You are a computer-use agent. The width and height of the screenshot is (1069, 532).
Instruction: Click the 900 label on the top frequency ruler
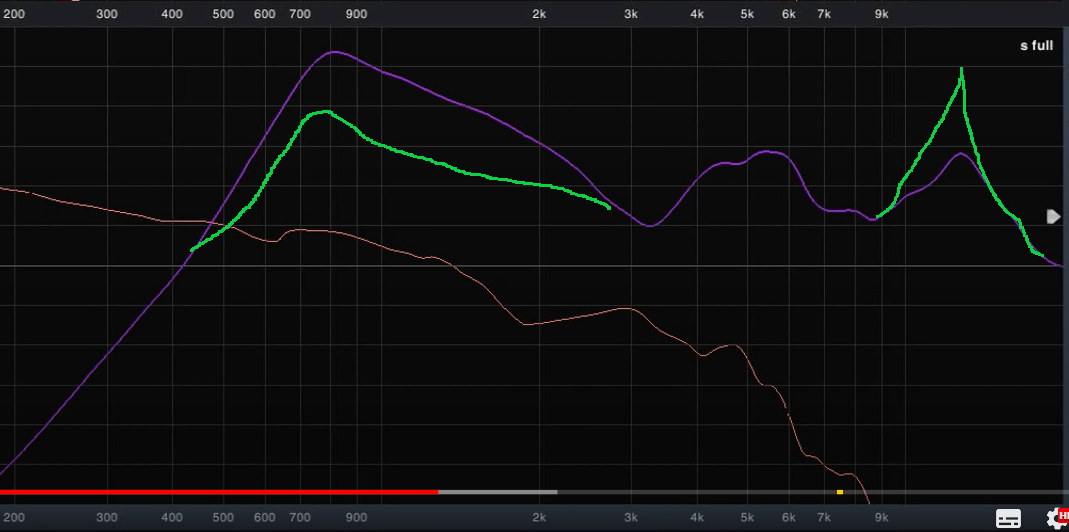click(x=356, y=14)
